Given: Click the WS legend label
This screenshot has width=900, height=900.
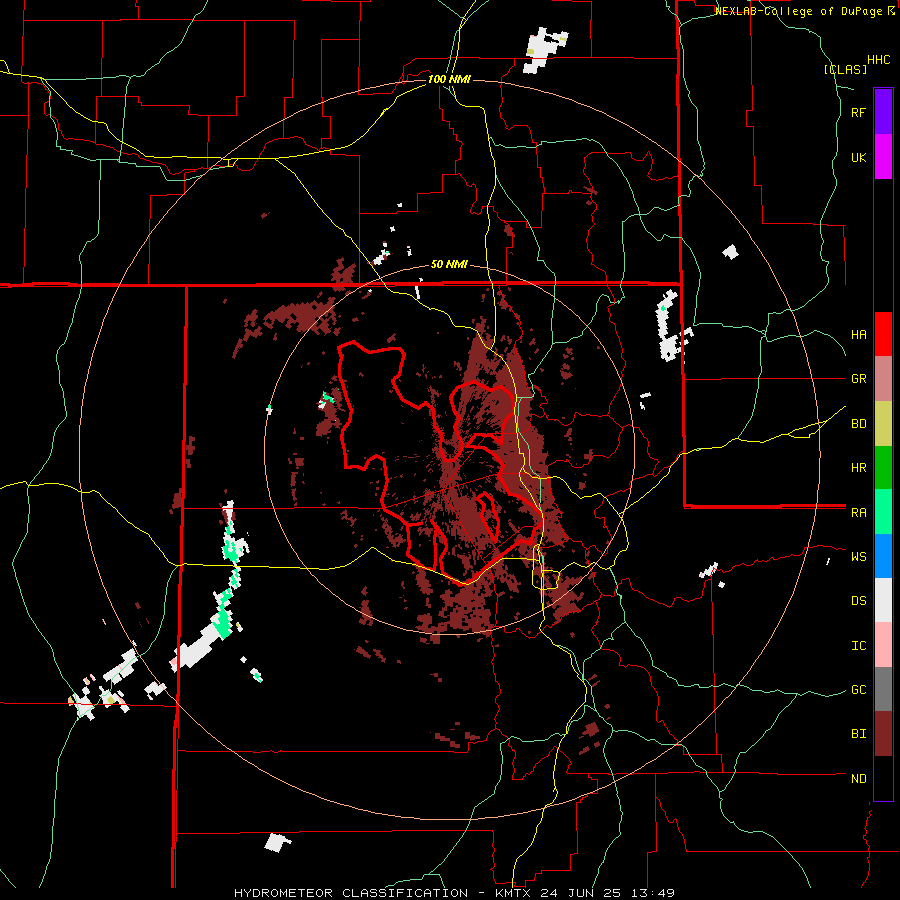Looking at the screenshot, I should (x=859, y=556).
